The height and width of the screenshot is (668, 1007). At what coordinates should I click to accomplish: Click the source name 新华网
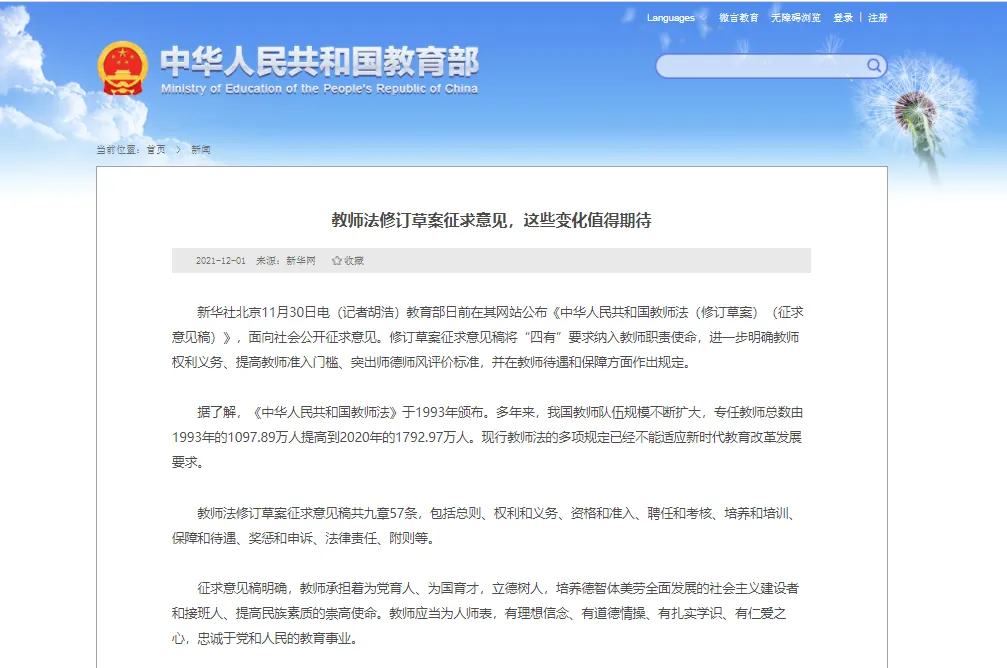[300, 261]
